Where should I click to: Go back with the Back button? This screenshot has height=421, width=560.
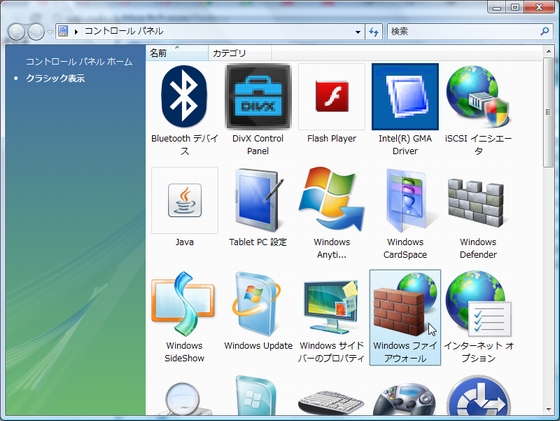click(x=16, y=32)
